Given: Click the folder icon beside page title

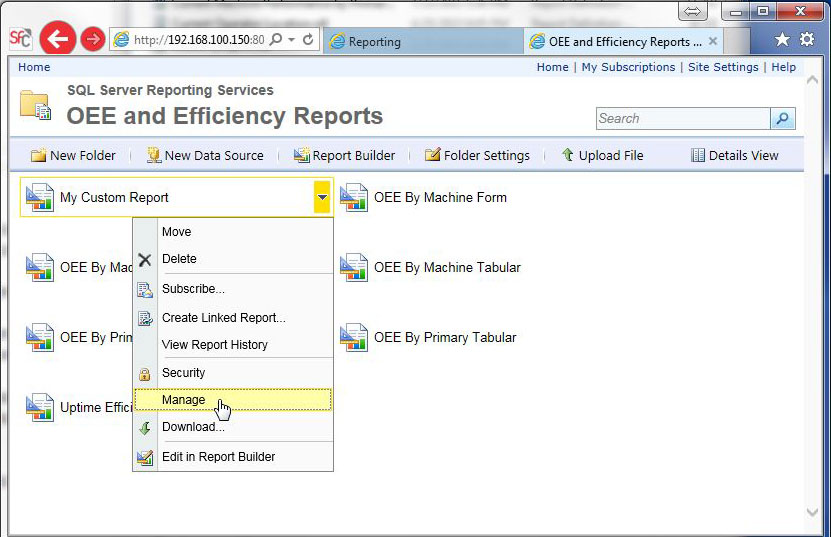Looking at the screenshot, I should point(36,105).
